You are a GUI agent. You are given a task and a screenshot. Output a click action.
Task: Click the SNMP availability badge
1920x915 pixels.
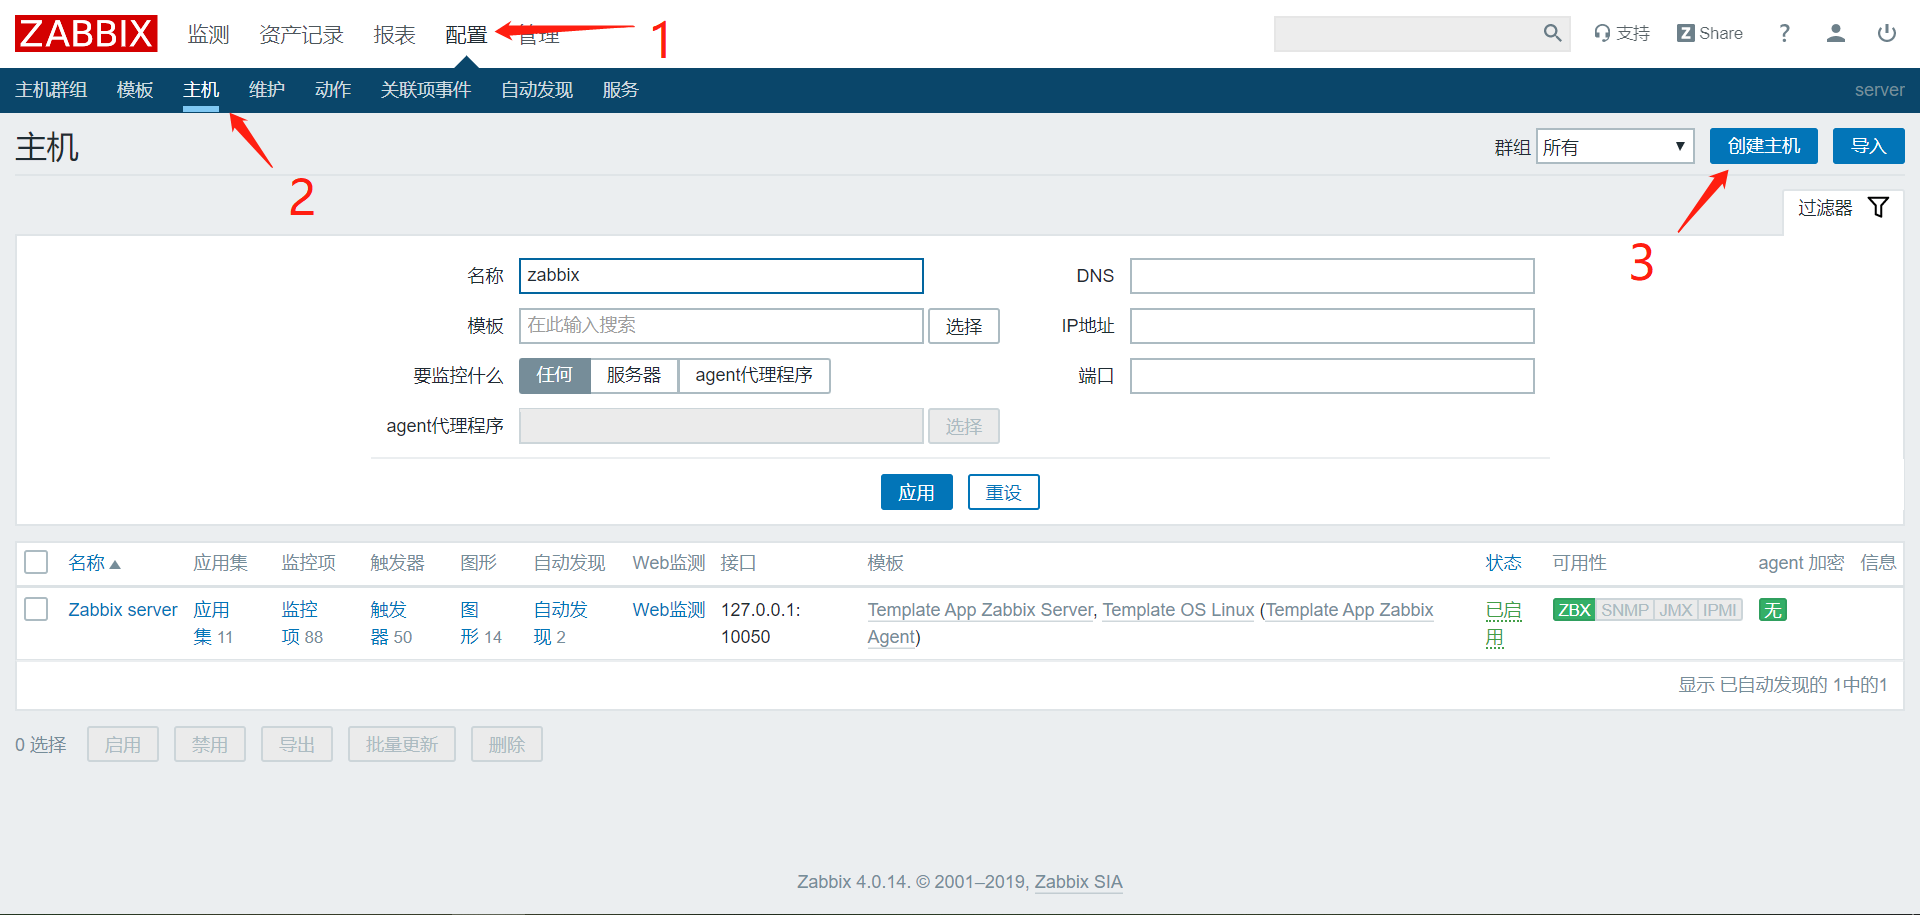pyautogui.click(x=1624, y=610)
